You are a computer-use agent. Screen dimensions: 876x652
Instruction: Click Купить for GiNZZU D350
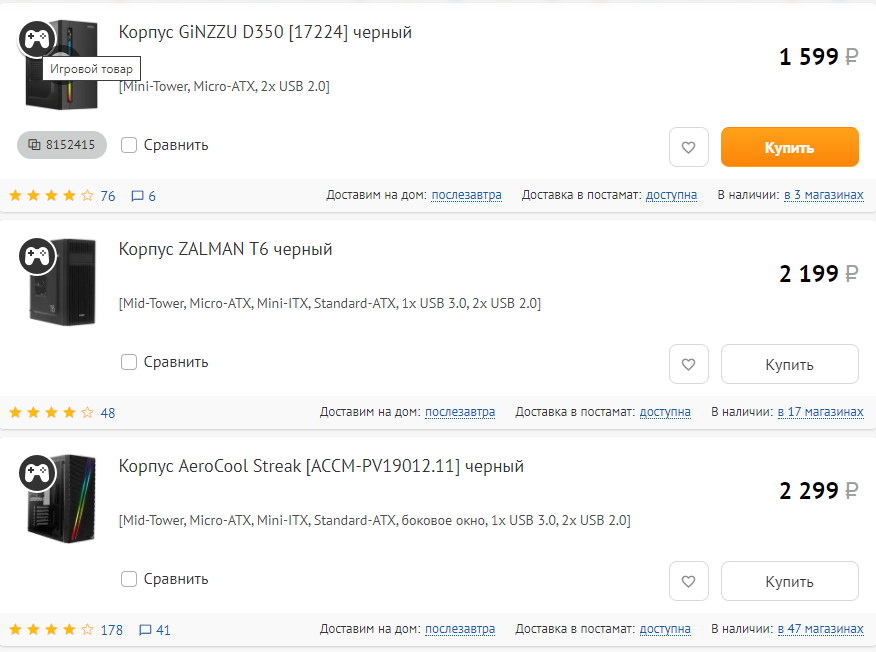pyautogui.click(x=789, y=146)
